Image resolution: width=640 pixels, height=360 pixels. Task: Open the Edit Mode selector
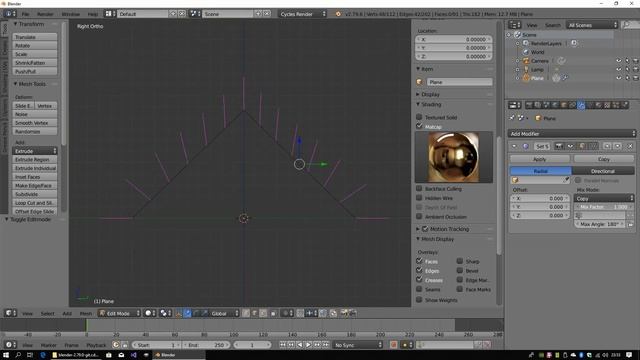click(x=119, y=313)
